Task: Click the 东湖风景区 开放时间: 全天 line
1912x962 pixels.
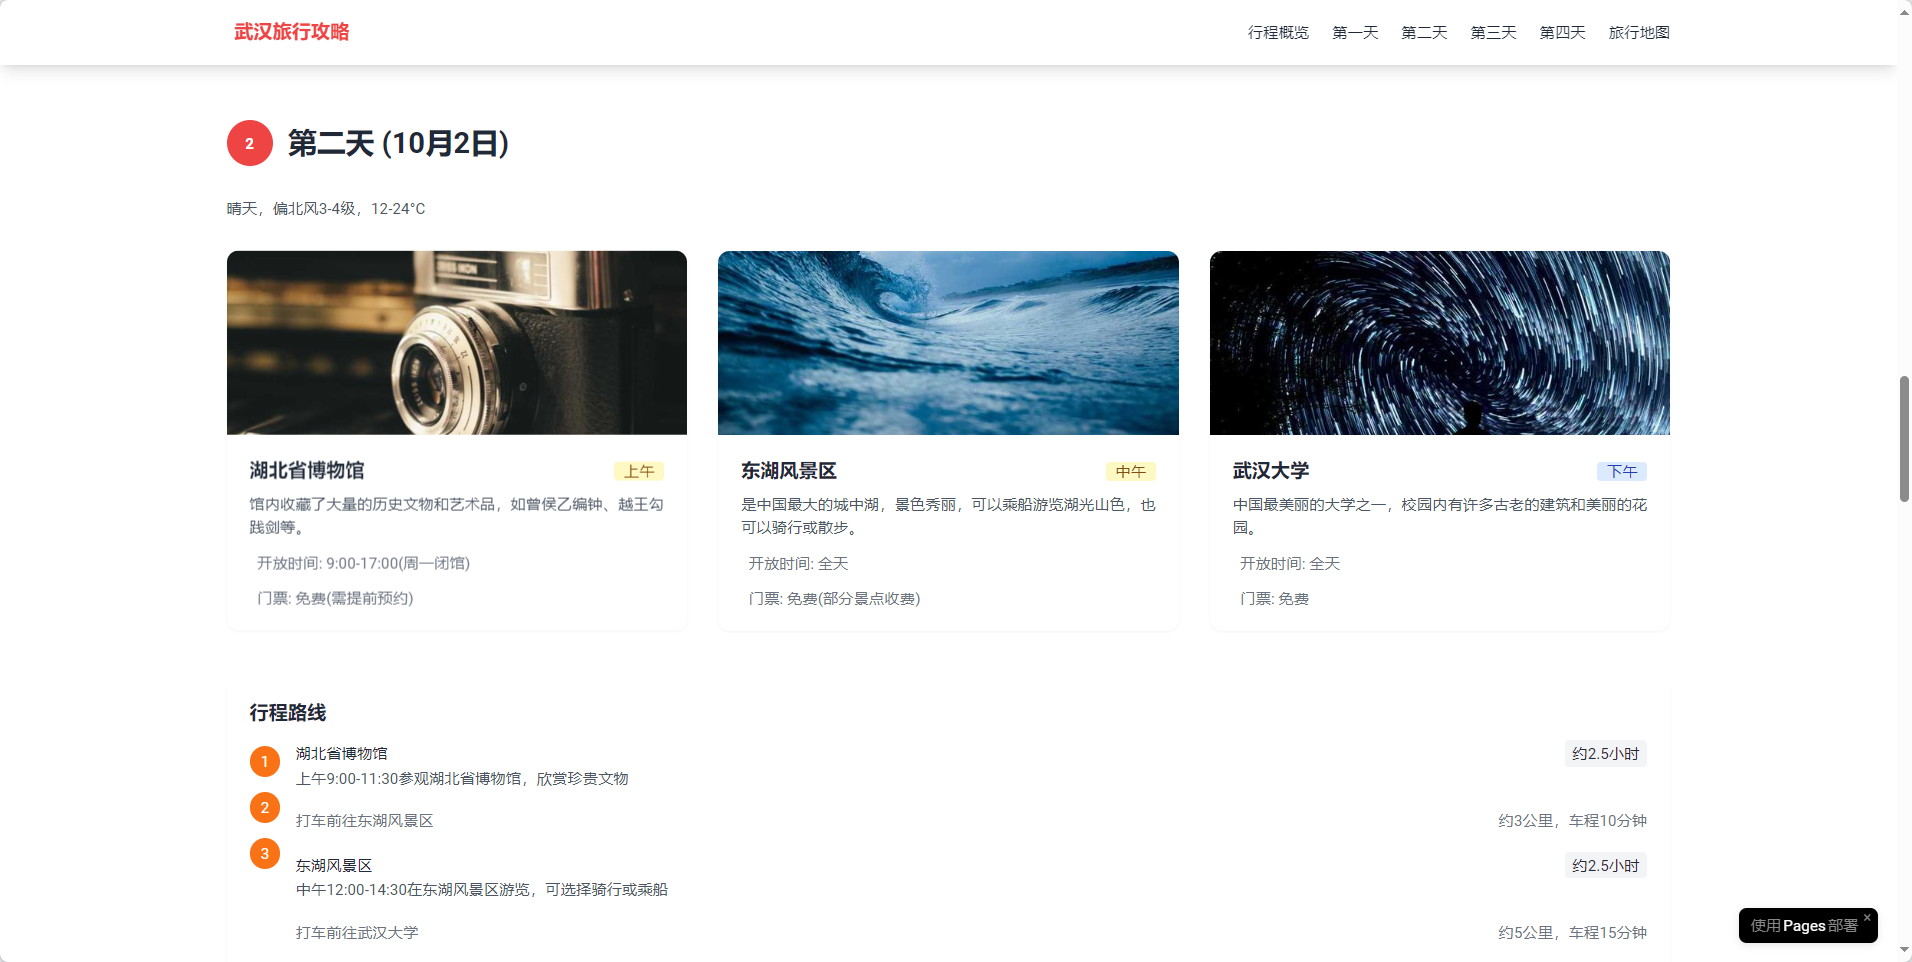Action: click(x=798, y=564)
